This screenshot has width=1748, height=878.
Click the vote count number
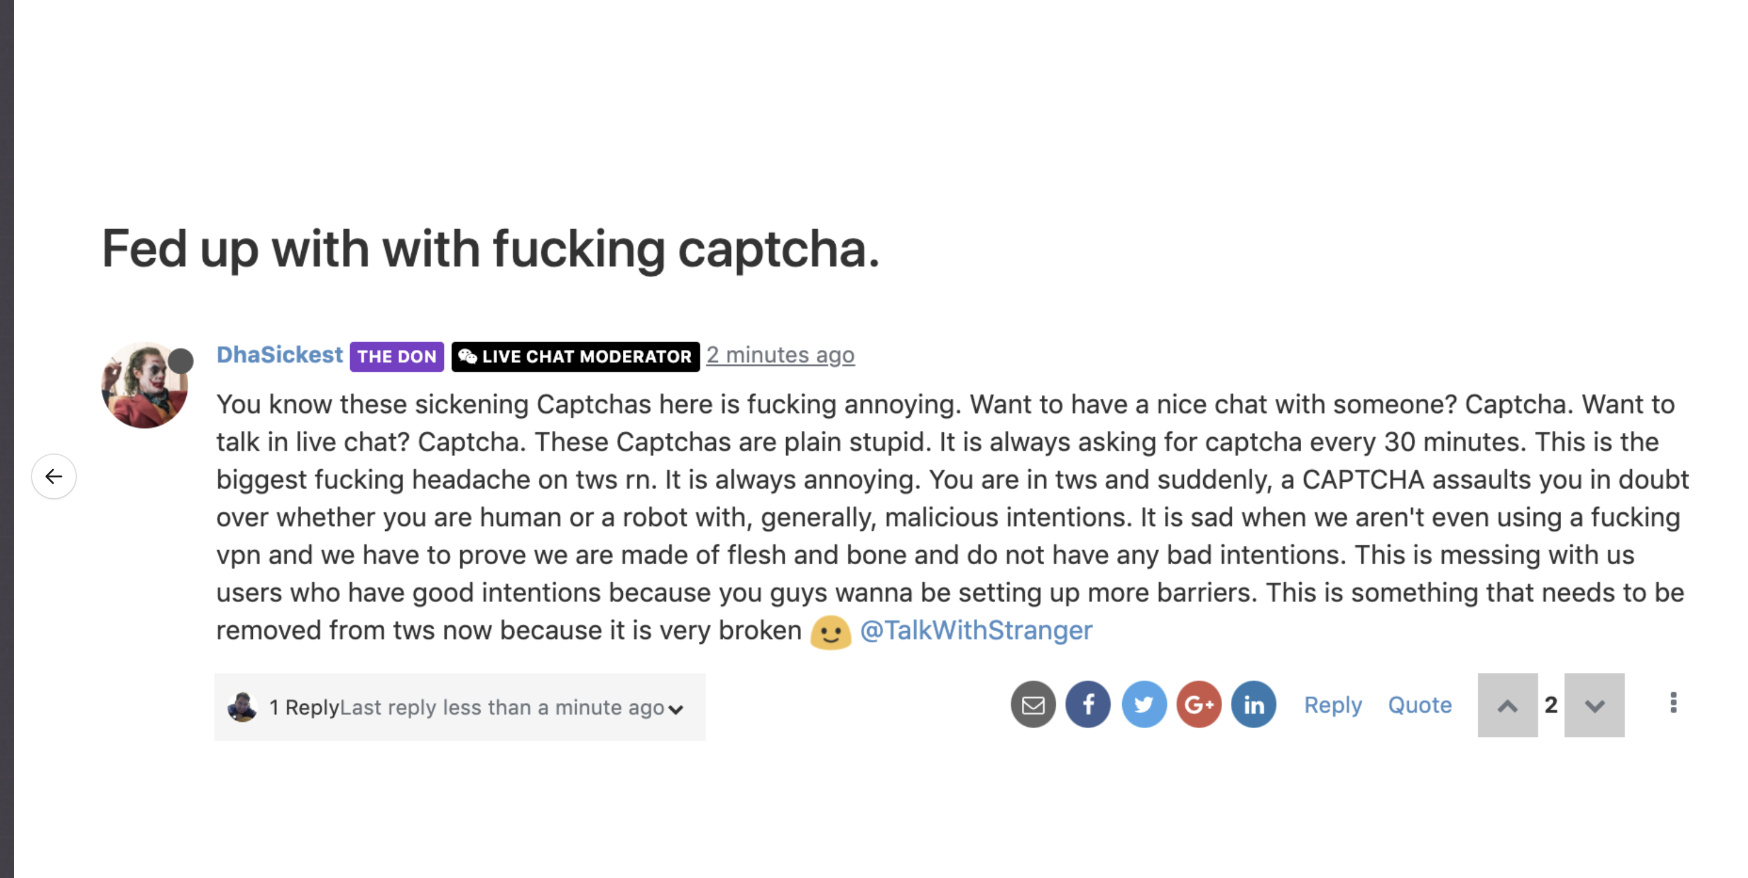click(1551, 705)
